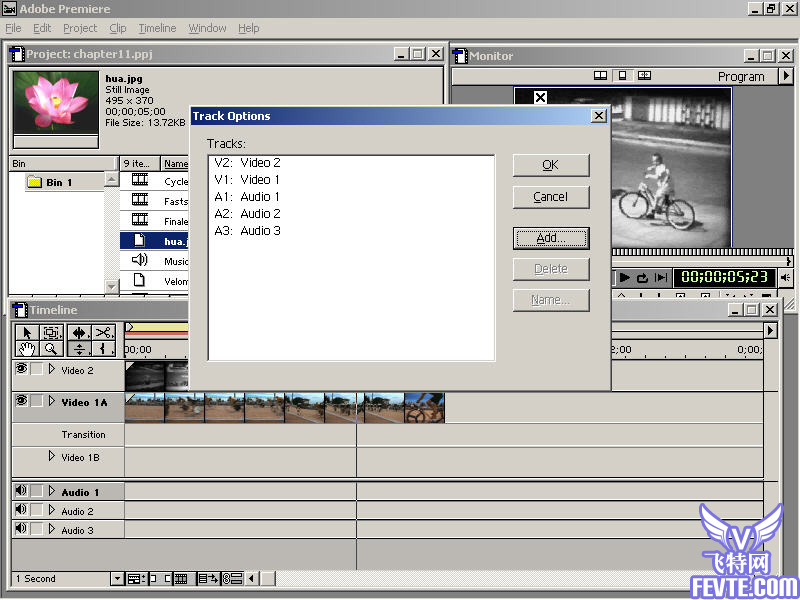The width and height of the screenshot is (800, 600).
Task: Click the Track Options Dialog icon
Action: 136,579
